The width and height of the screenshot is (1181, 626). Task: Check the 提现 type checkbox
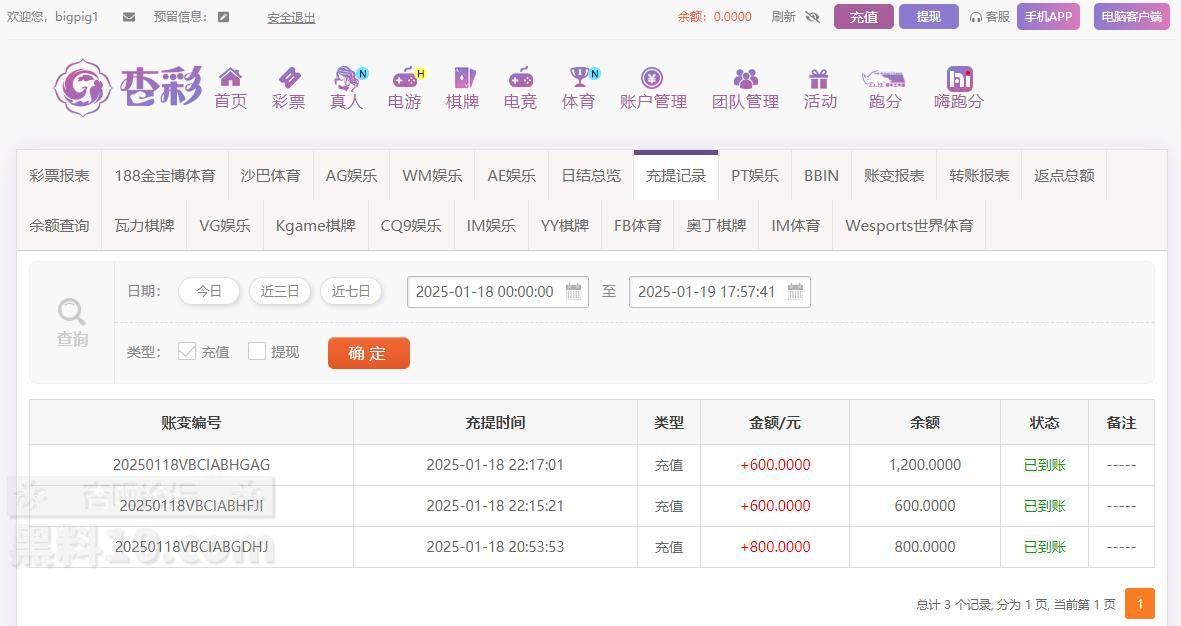tap(257, 351)
